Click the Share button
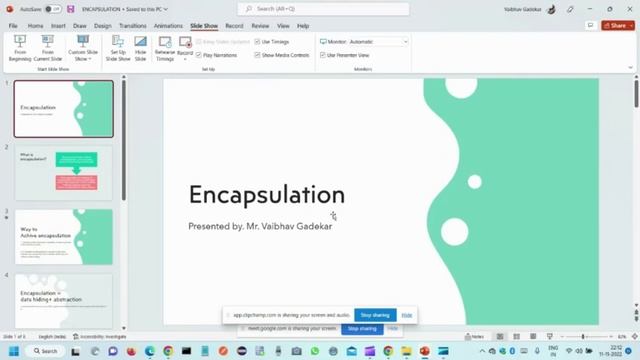 618,25
